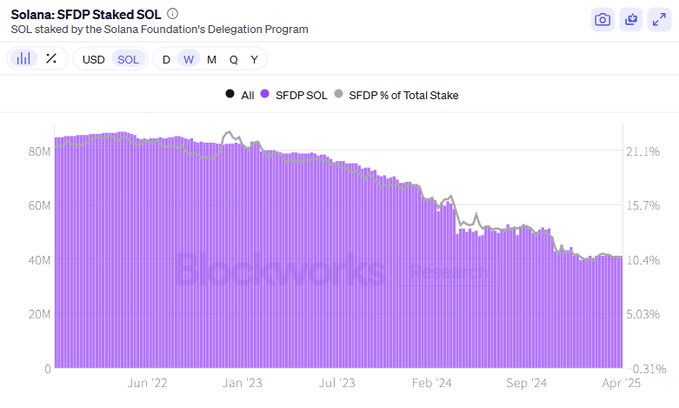Click the 10.4% right-axis label
The image size is (679, 408).
pos(643,260)
